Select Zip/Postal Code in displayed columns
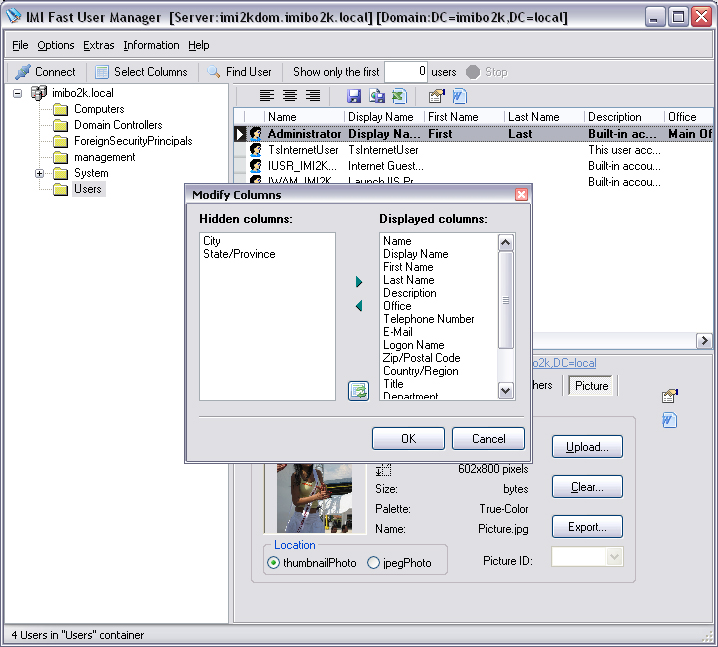Image resolution: width=718 pixels, height=647 pixels. (x=421, y=358)
